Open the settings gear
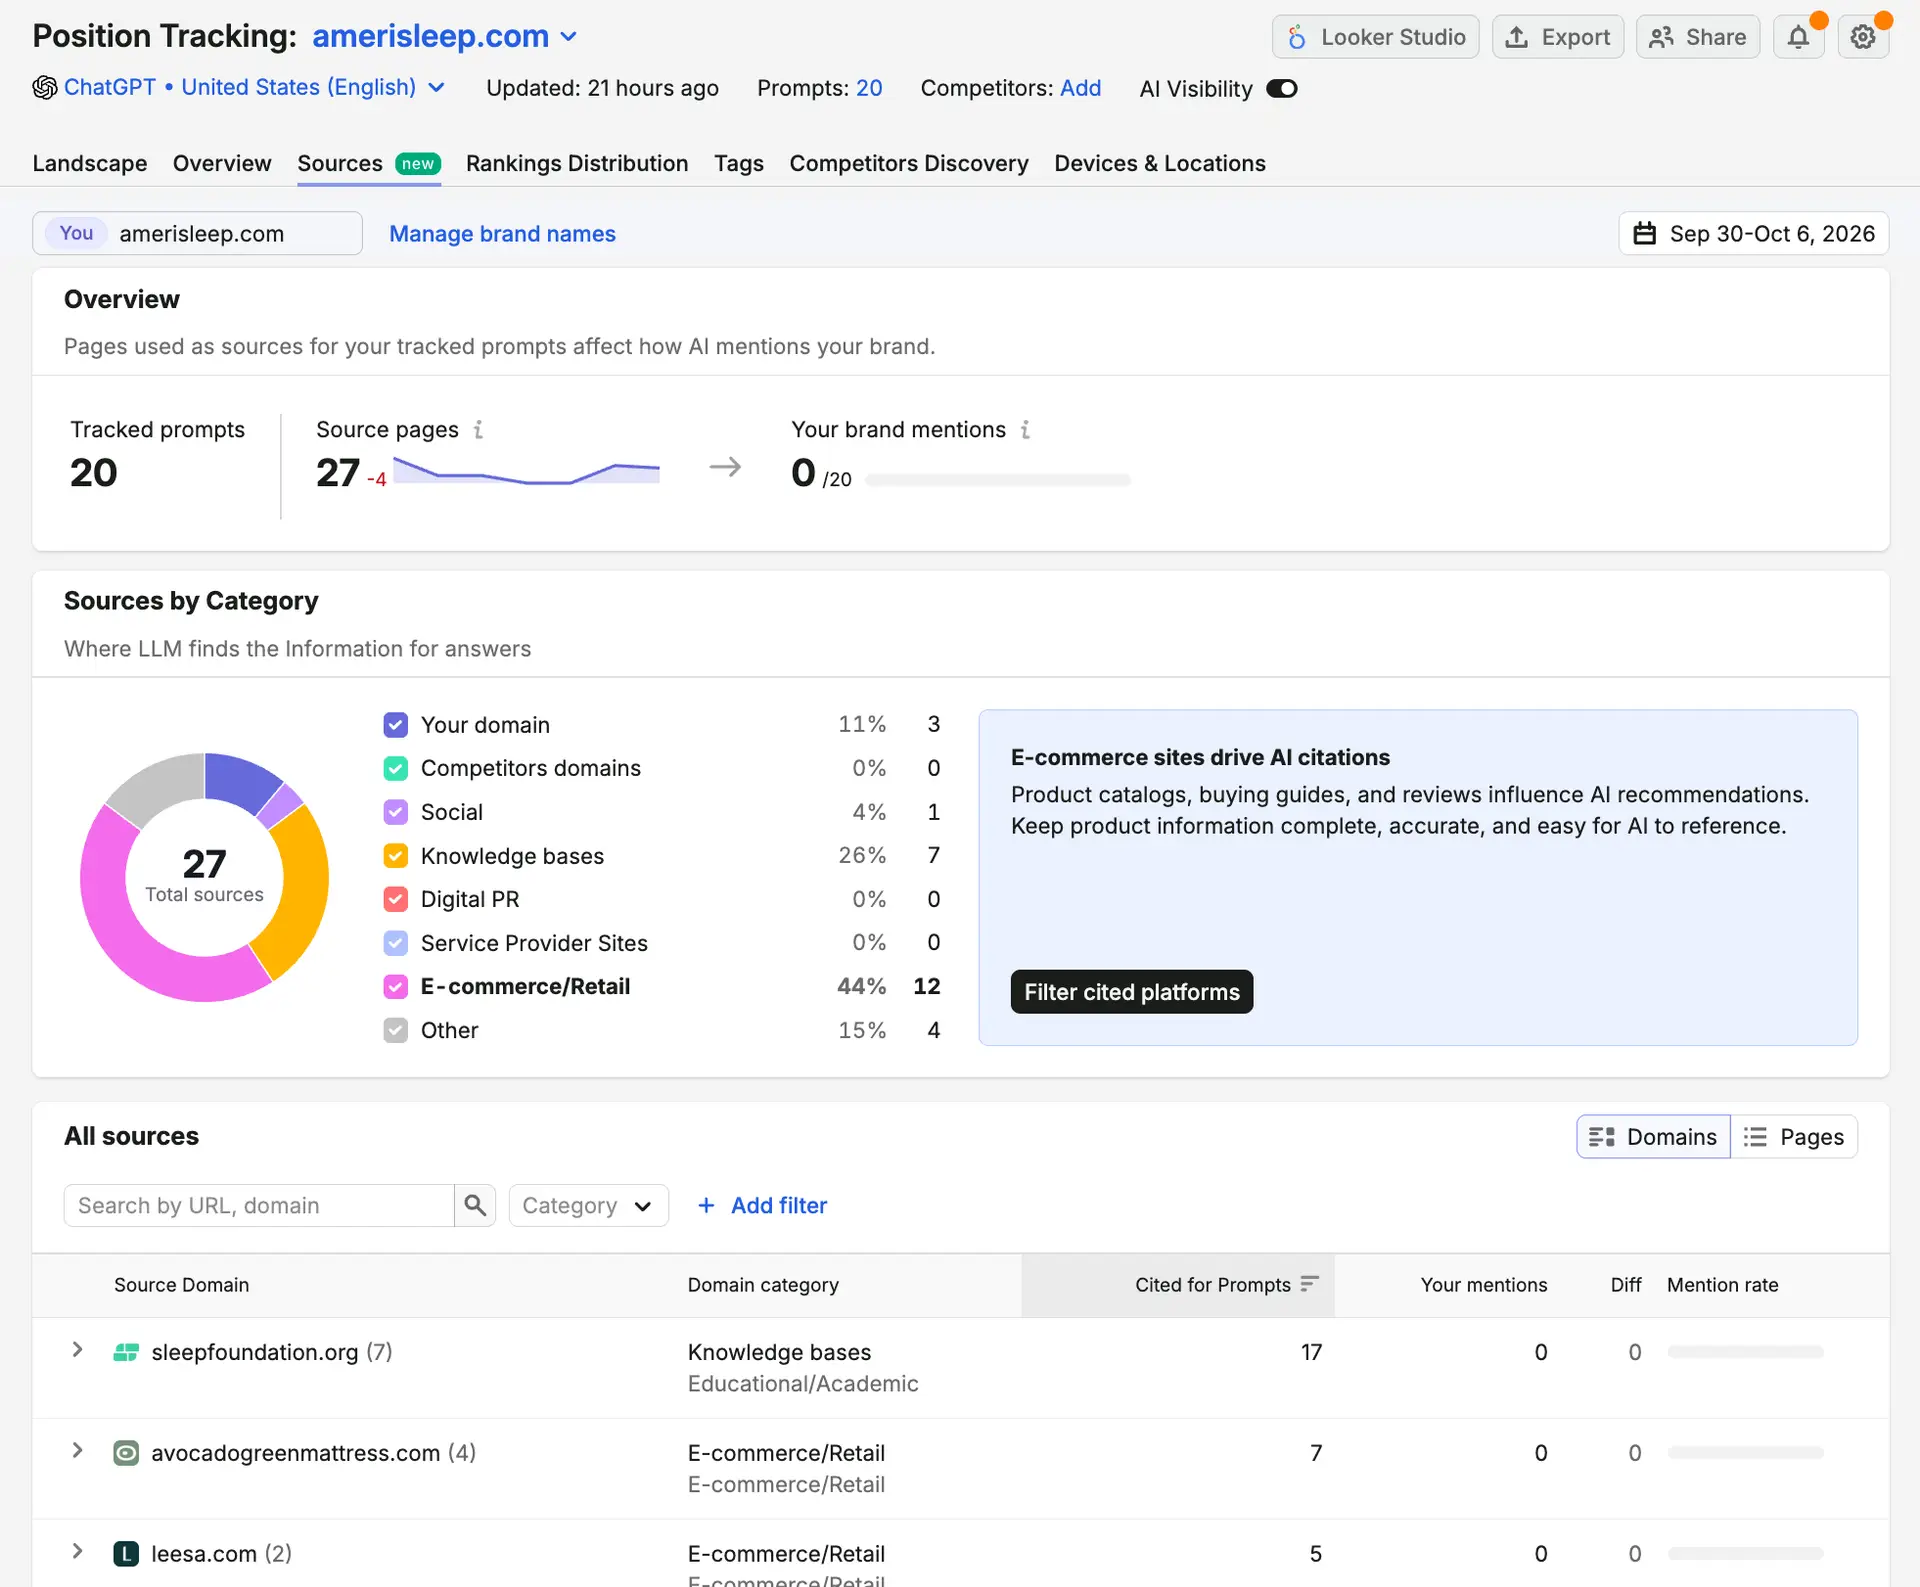The height and width of the screenshot is (1587, 1920). 1862,37
